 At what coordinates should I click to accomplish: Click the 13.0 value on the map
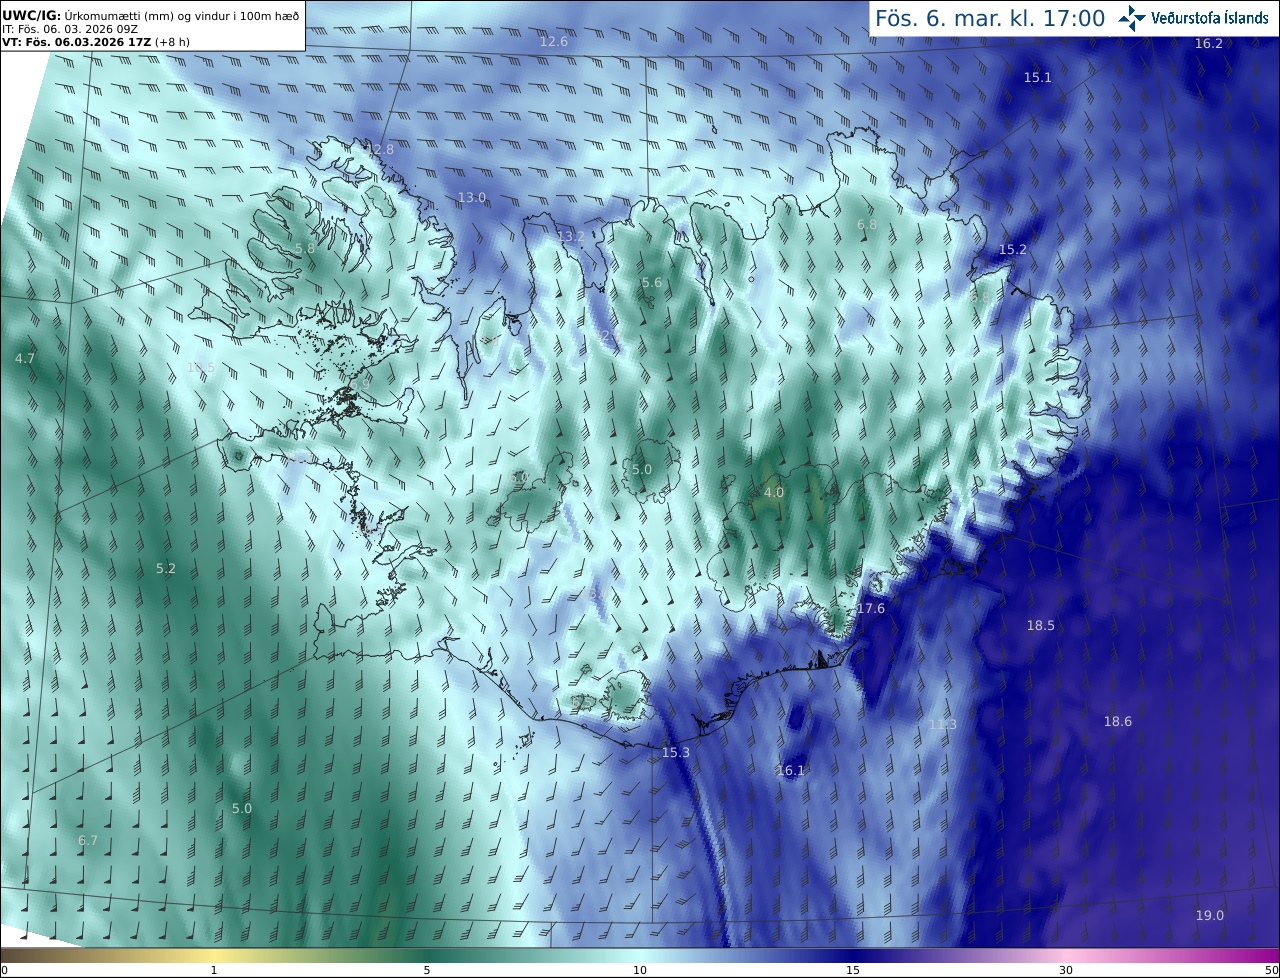472,197
